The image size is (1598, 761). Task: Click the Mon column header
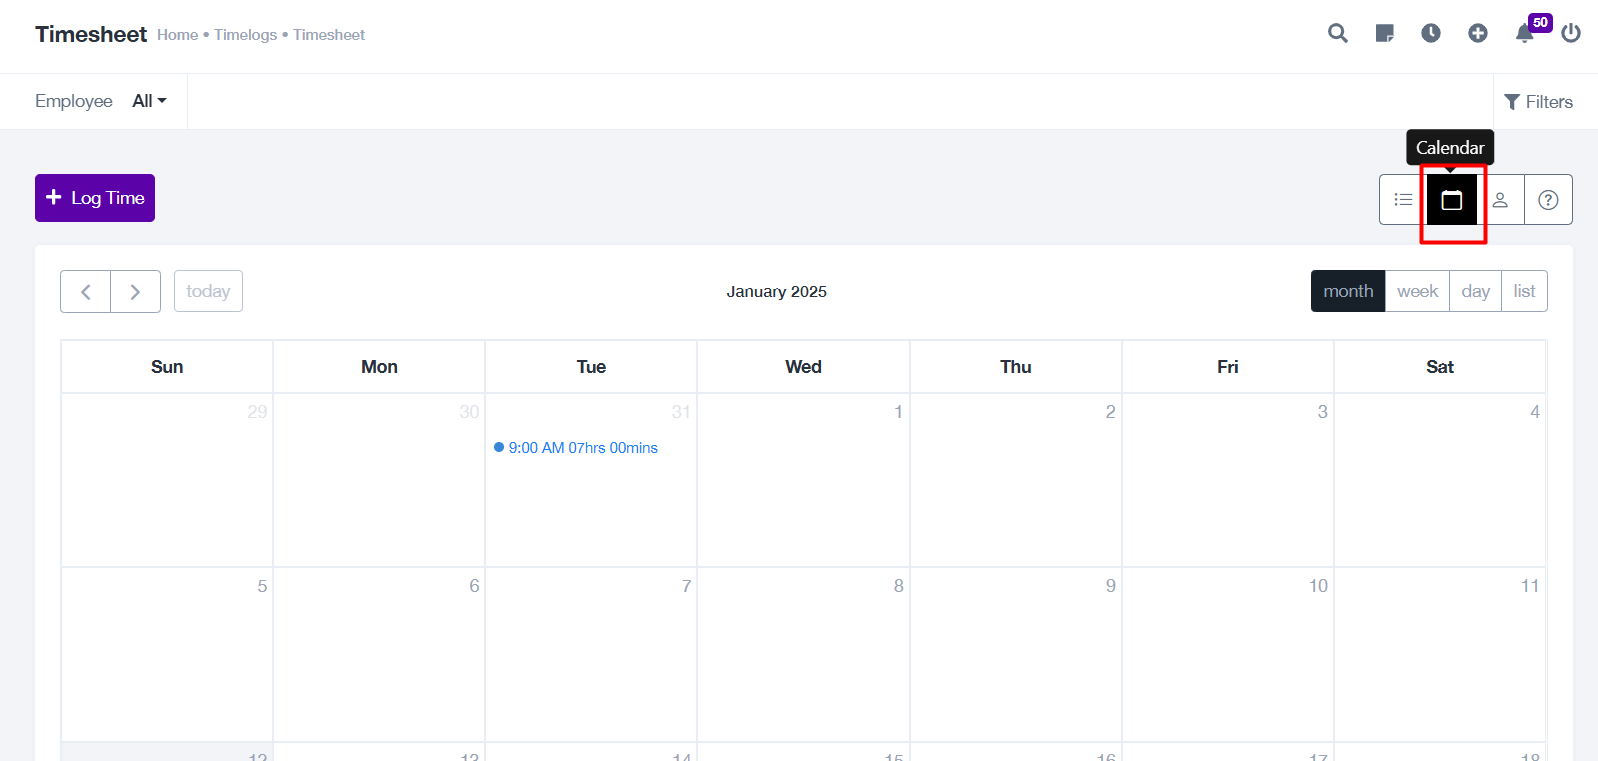(379, 367)
